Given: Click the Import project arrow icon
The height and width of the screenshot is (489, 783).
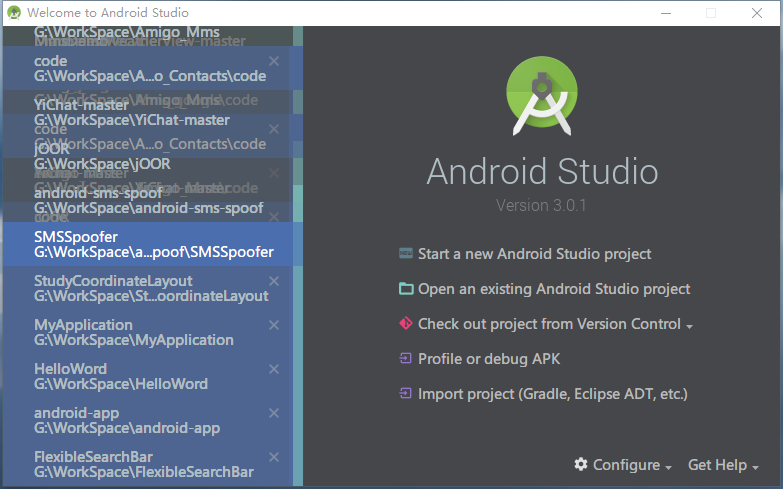Looking at the screenshot, I should point(405,393).
